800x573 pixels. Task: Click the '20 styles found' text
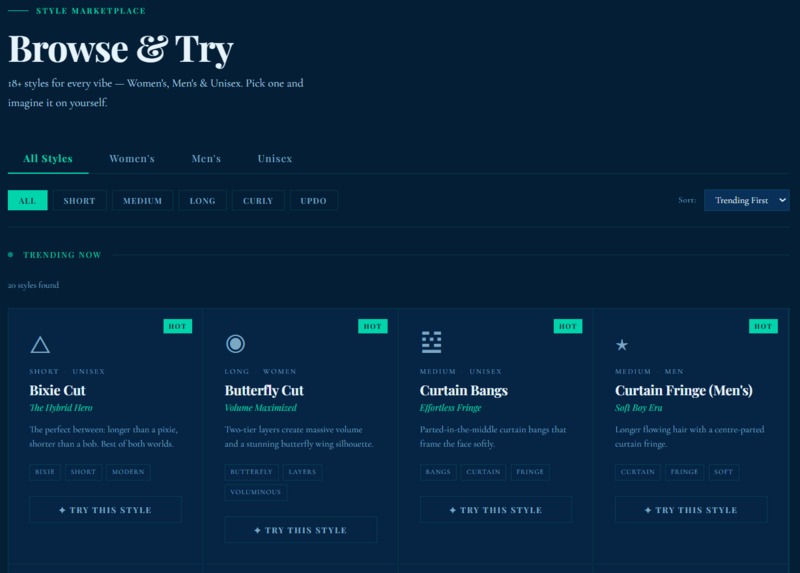(x=34, y=285)
